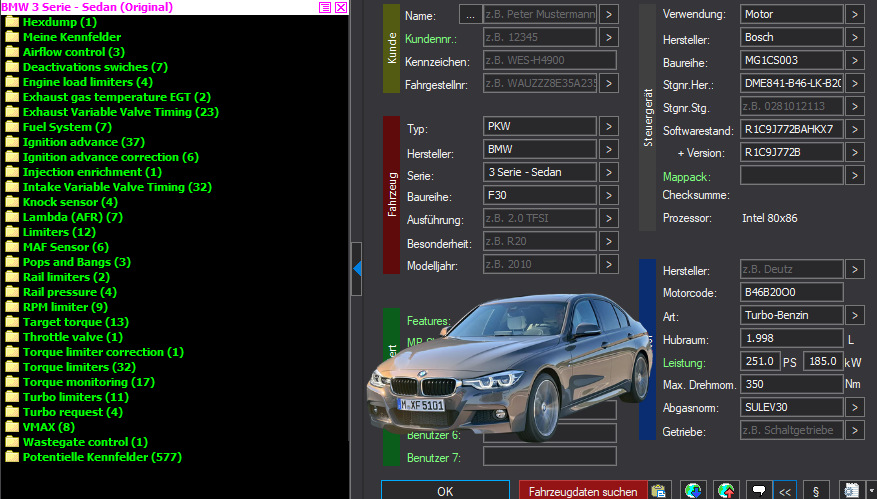Click the Kennzeichen input field
877x499 pixels.
[x=550, y=60]
